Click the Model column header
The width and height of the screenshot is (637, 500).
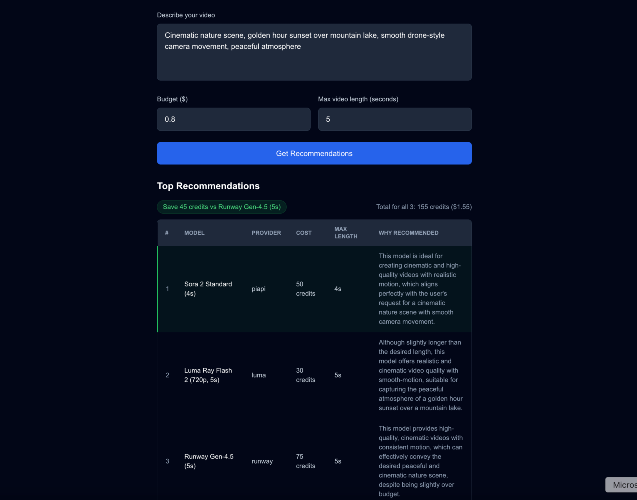195,233
